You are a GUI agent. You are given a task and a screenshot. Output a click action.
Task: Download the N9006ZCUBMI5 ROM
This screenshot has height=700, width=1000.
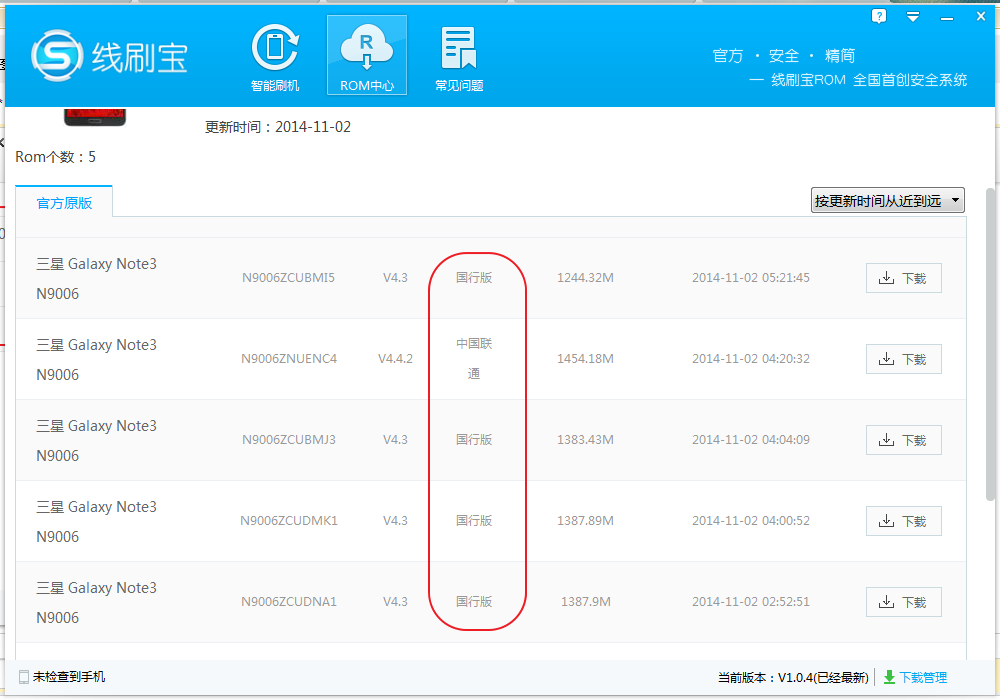[x=904, y=278]
